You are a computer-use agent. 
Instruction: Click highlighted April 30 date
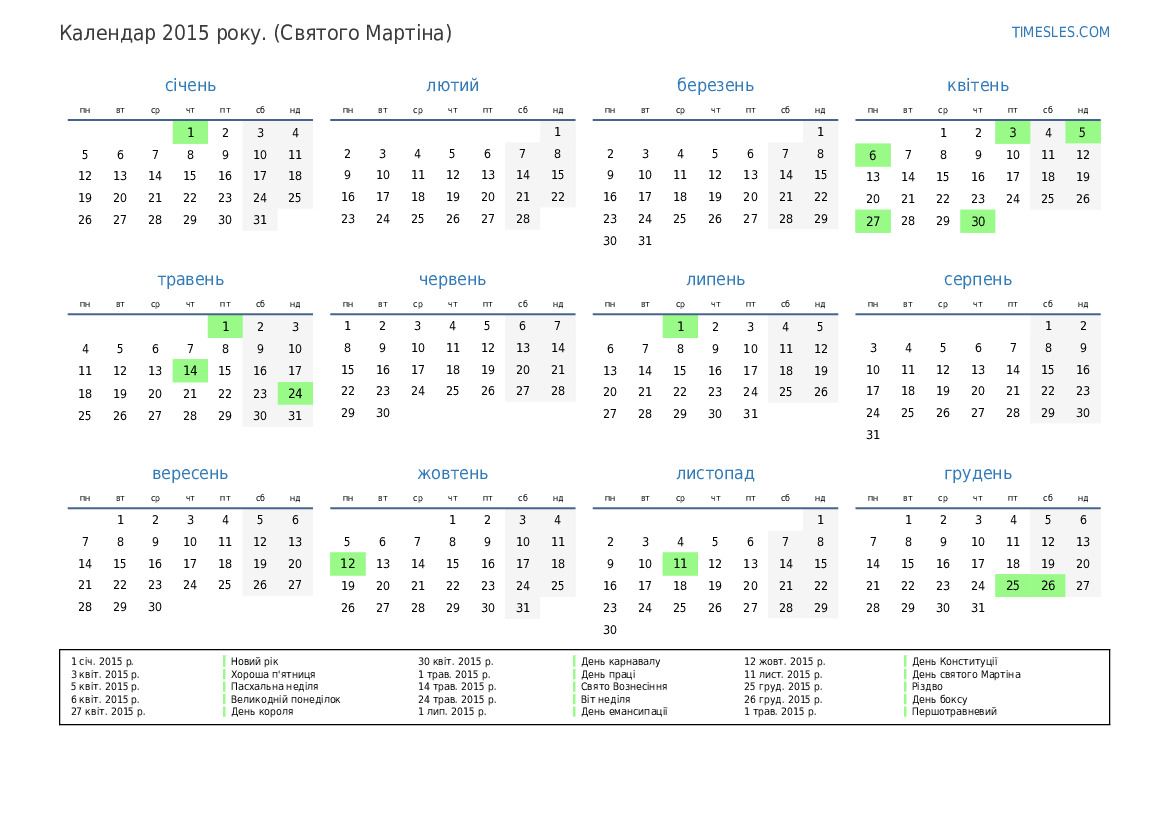click(977, 221)
